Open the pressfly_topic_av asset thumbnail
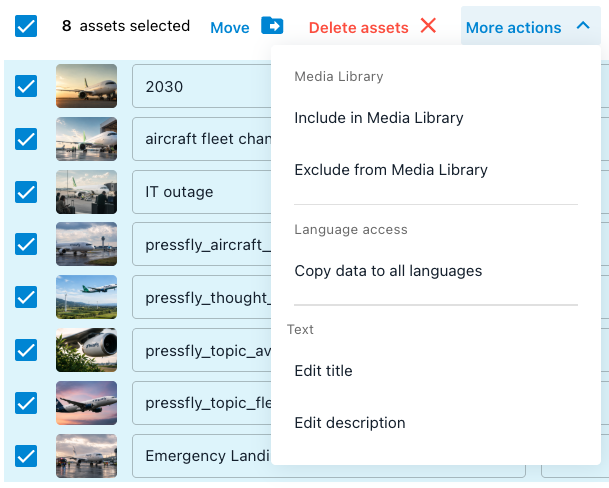This screenshot has height=488, width=609. pos(86,350)
